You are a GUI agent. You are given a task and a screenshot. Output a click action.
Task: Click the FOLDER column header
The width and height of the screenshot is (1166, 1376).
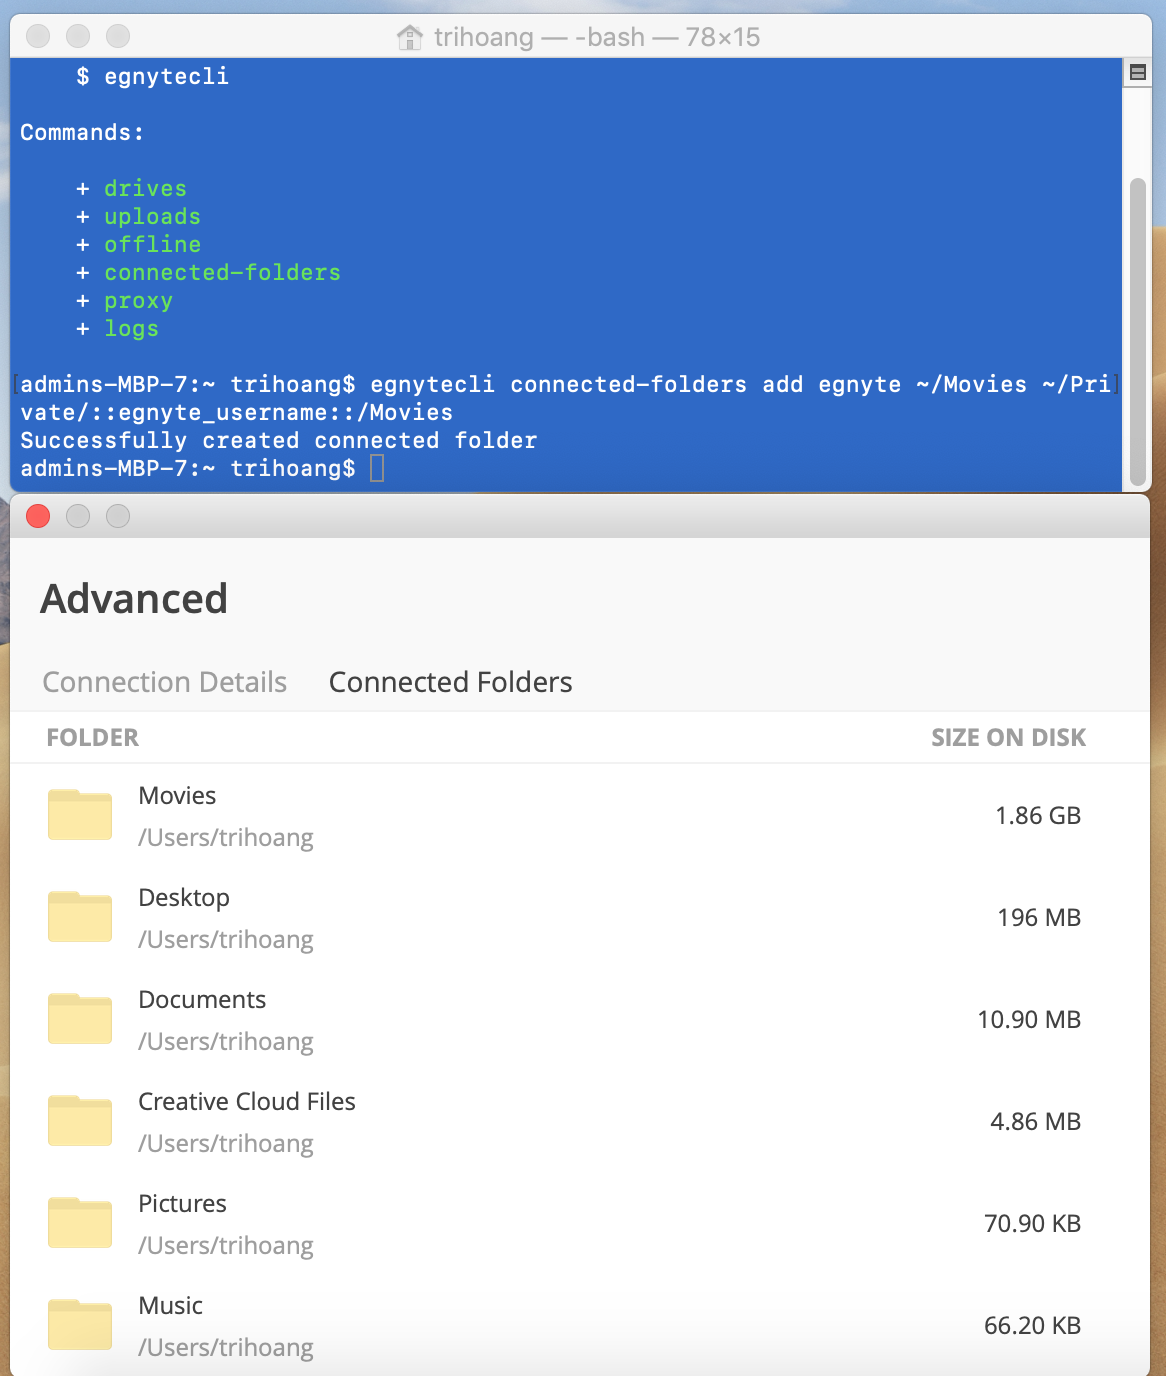tap(93, 737)
